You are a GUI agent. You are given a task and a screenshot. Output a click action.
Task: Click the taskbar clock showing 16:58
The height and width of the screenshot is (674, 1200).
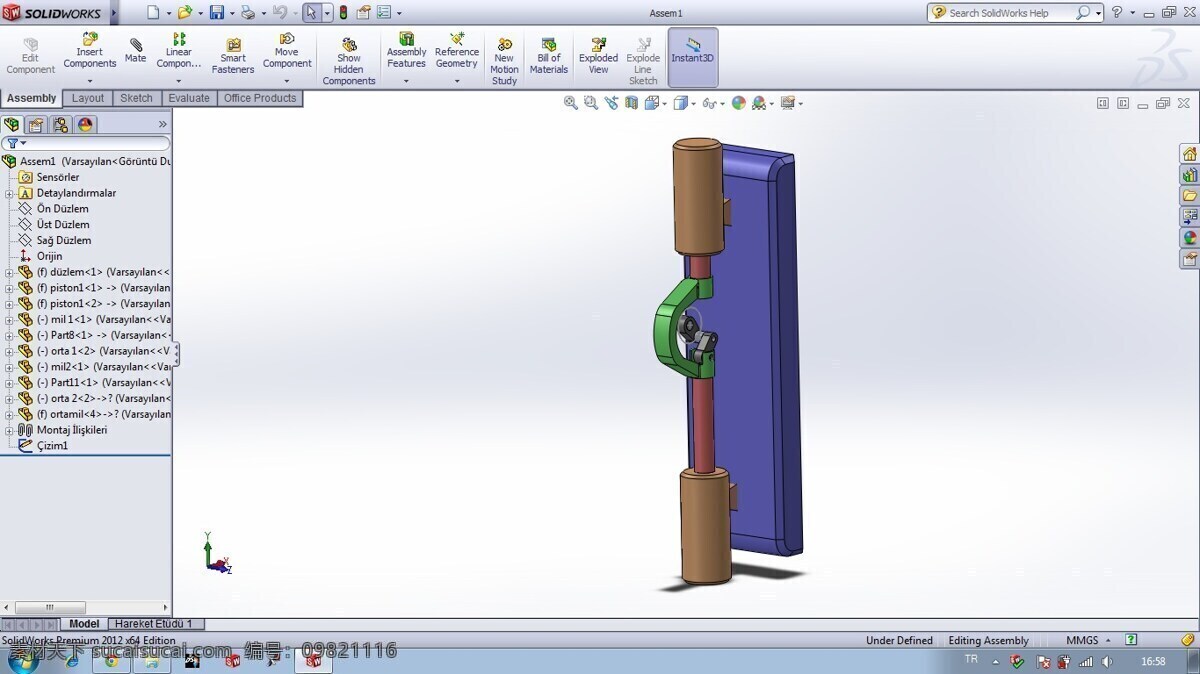(x=1153, y=661)
